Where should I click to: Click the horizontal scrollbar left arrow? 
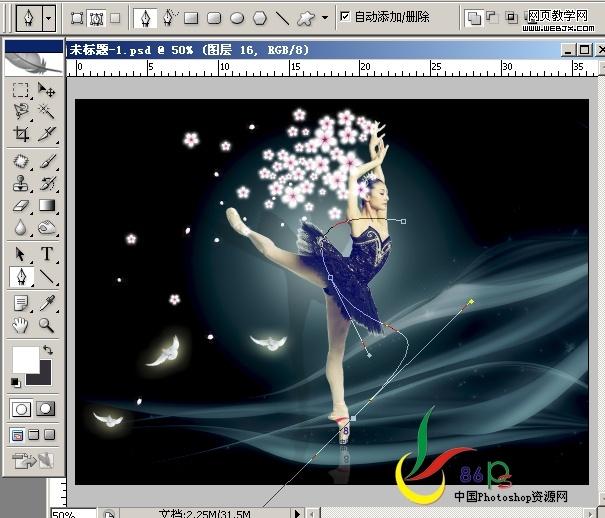311,513
